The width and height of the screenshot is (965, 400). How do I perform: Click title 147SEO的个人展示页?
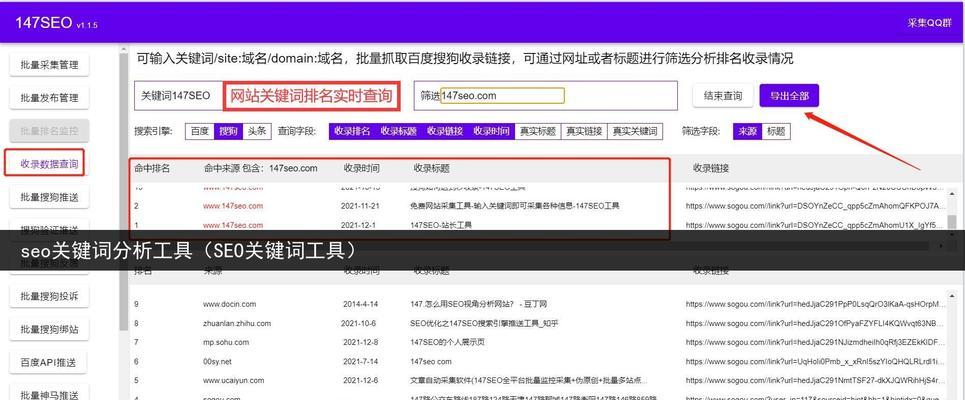(x=447, y=342)
